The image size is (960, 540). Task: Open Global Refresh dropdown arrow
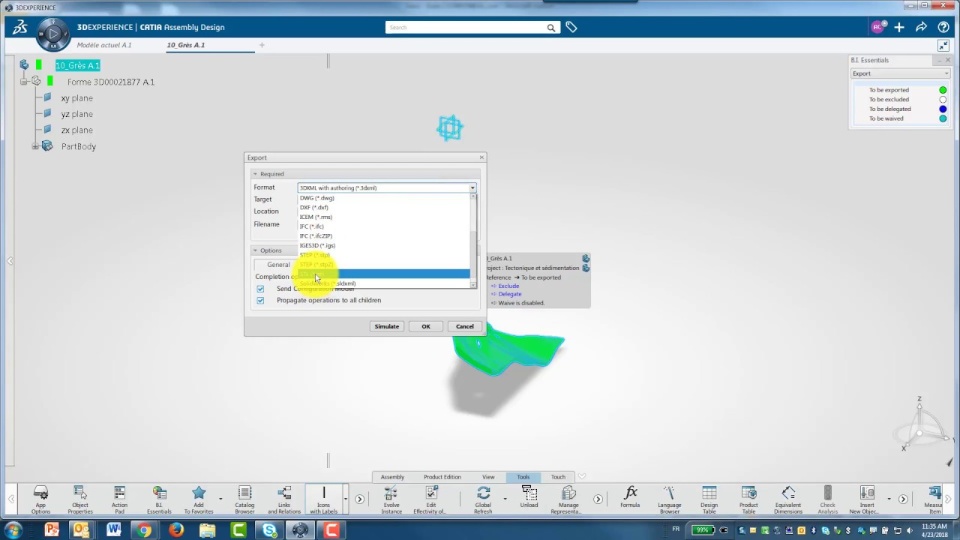[505, 499]
